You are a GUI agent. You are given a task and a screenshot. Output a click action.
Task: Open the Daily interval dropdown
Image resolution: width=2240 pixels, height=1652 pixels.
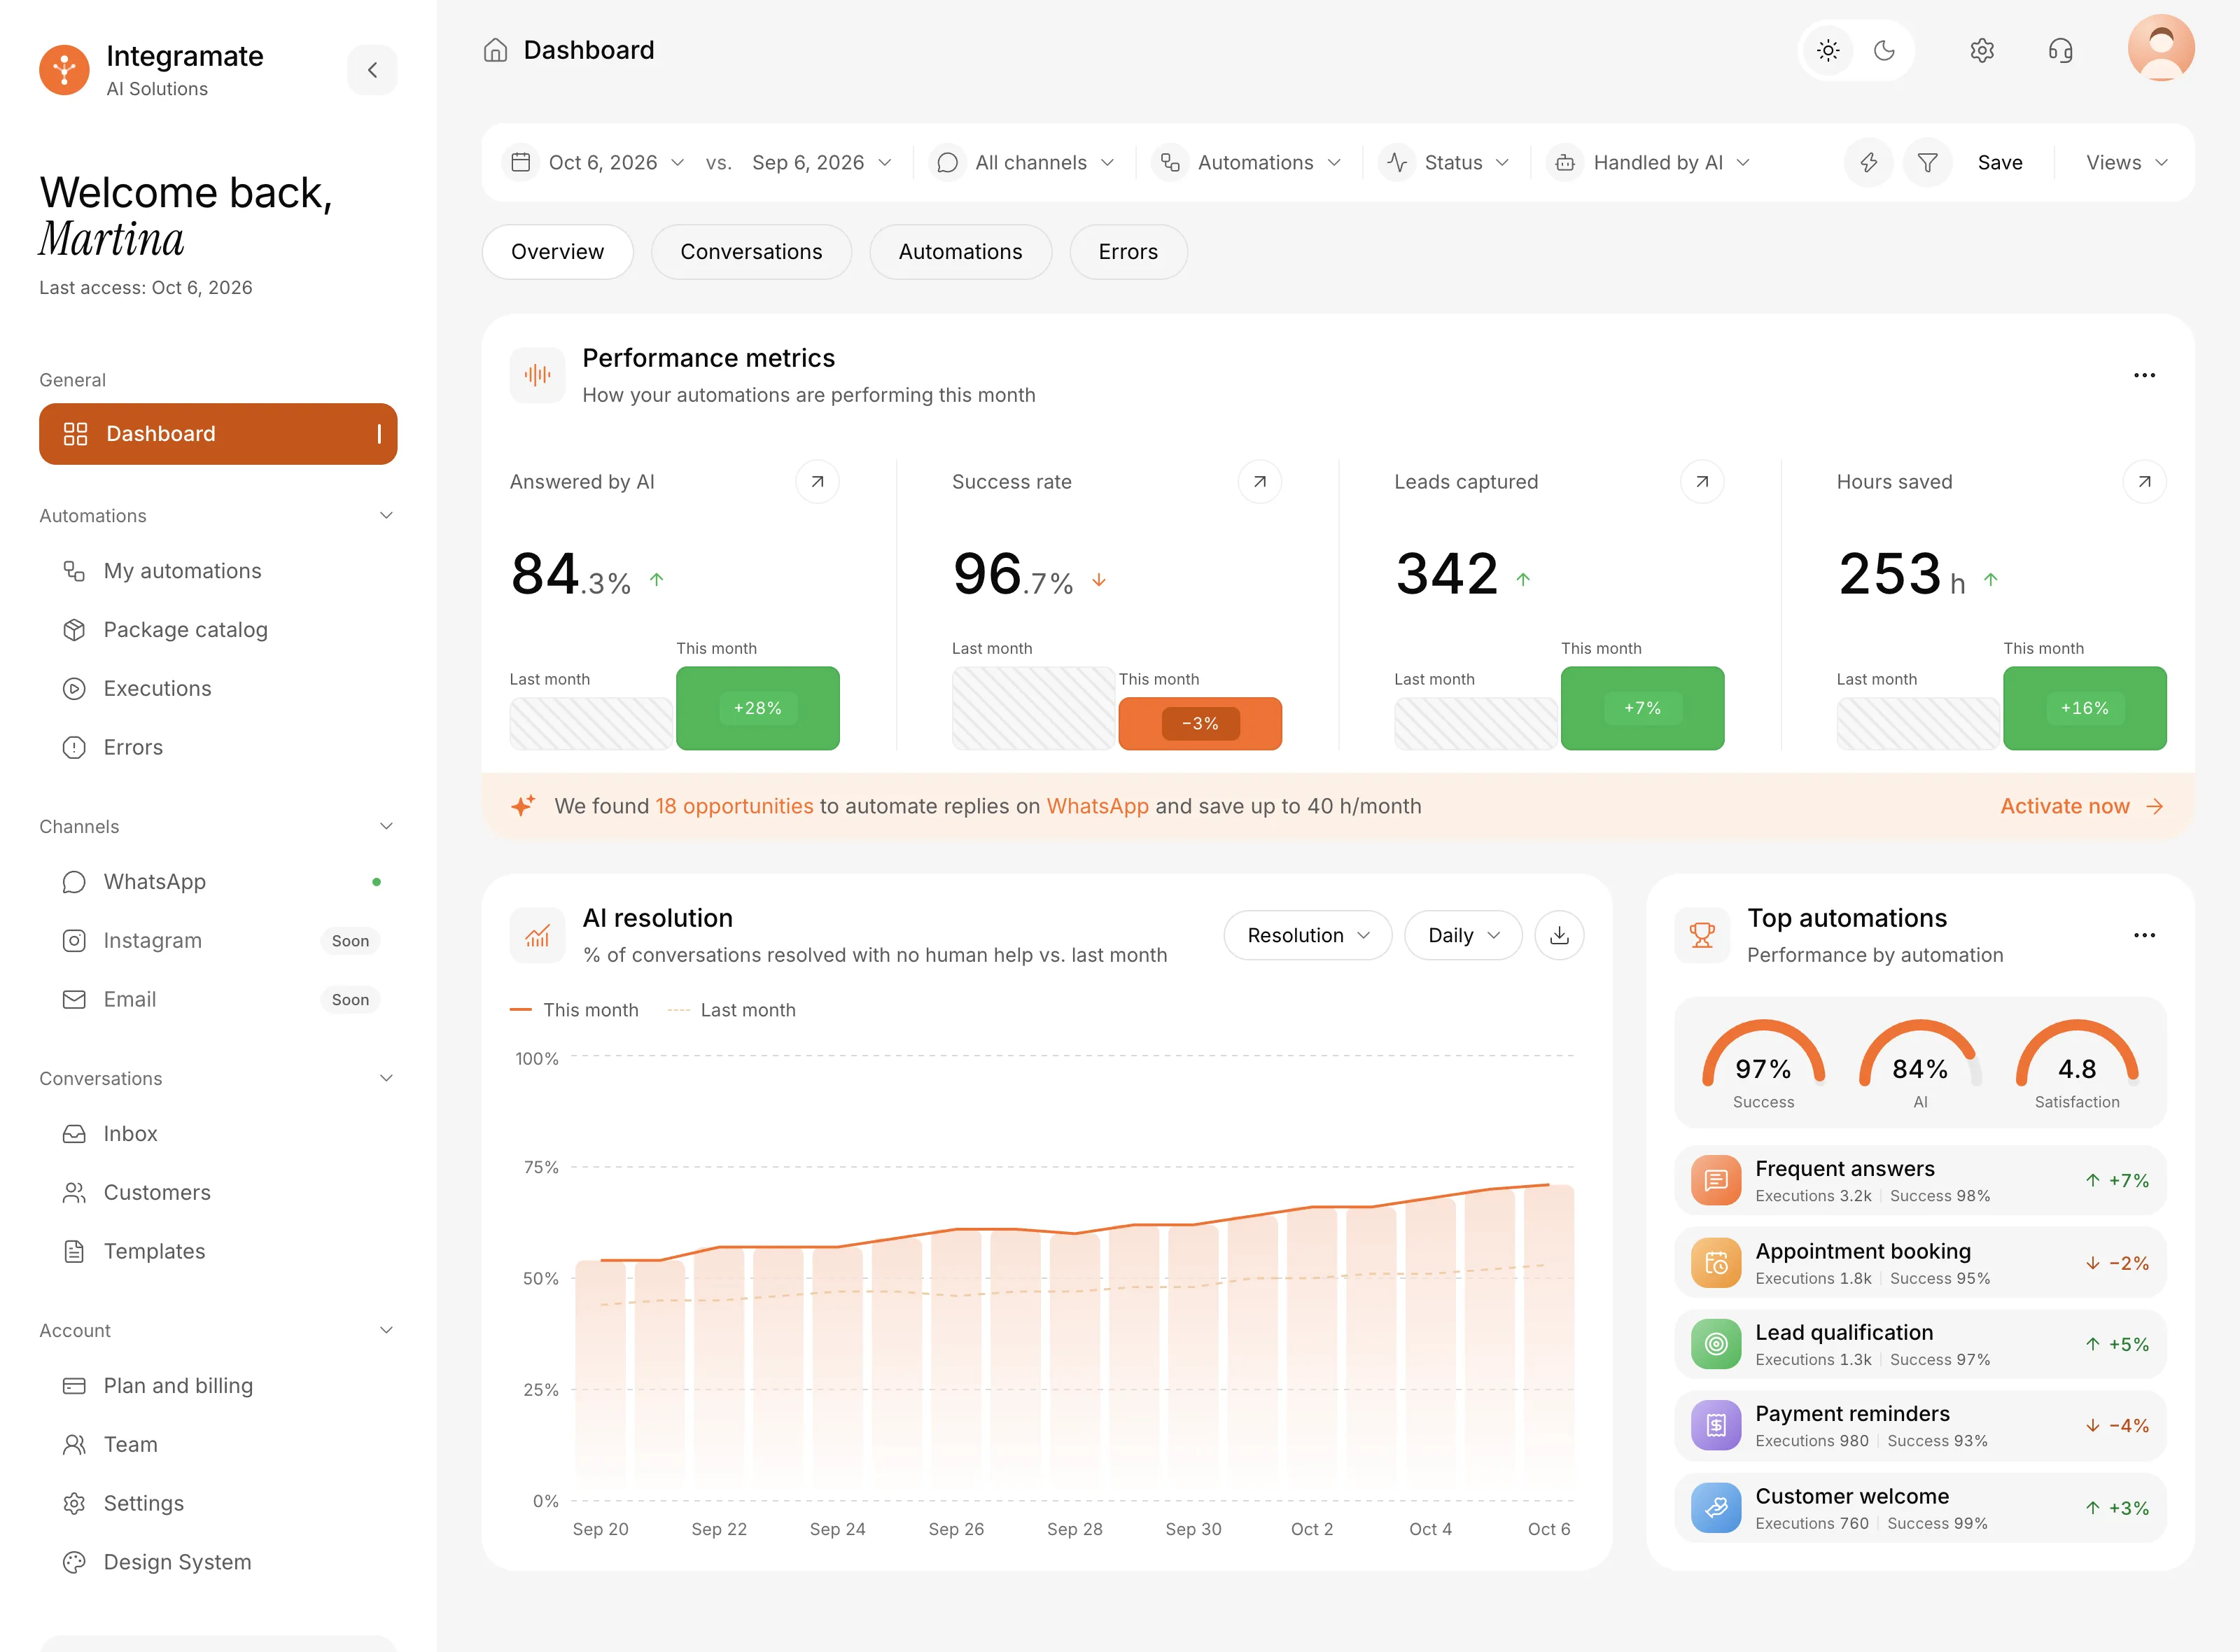1463,935
